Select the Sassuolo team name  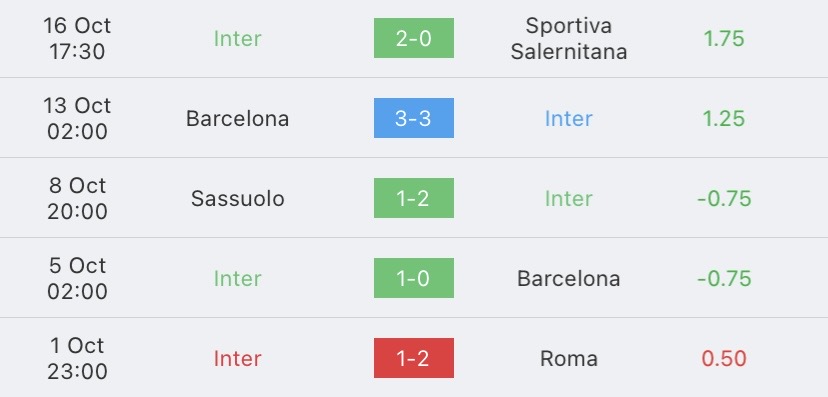pyautogui.click(x=237, y=198)
